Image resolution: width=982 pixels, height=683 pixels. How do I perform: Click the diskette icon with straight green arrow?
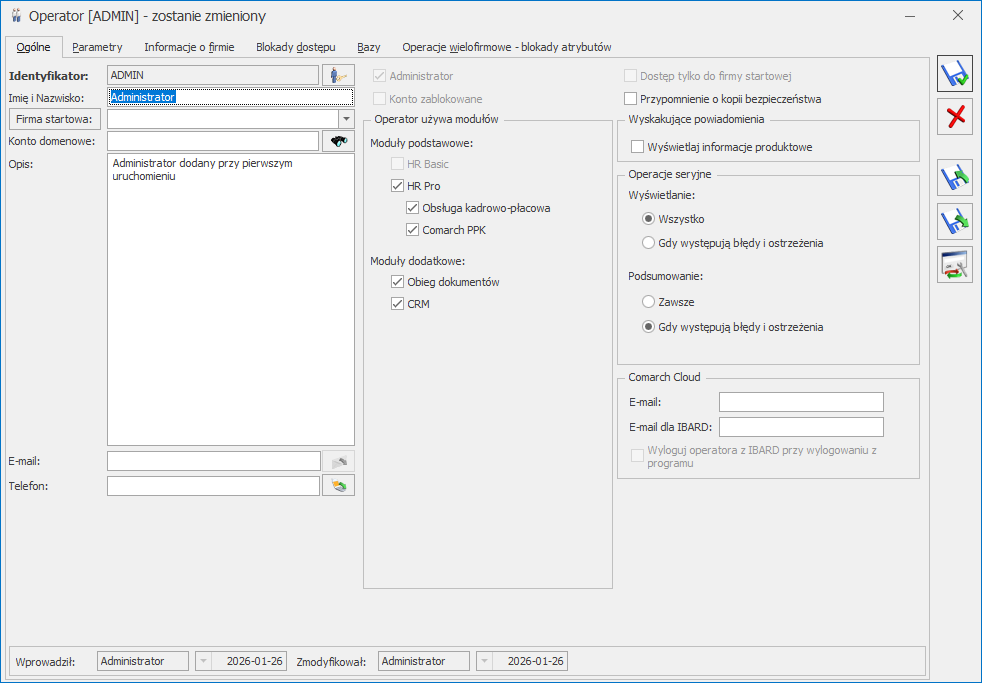(x=954, y=221)
